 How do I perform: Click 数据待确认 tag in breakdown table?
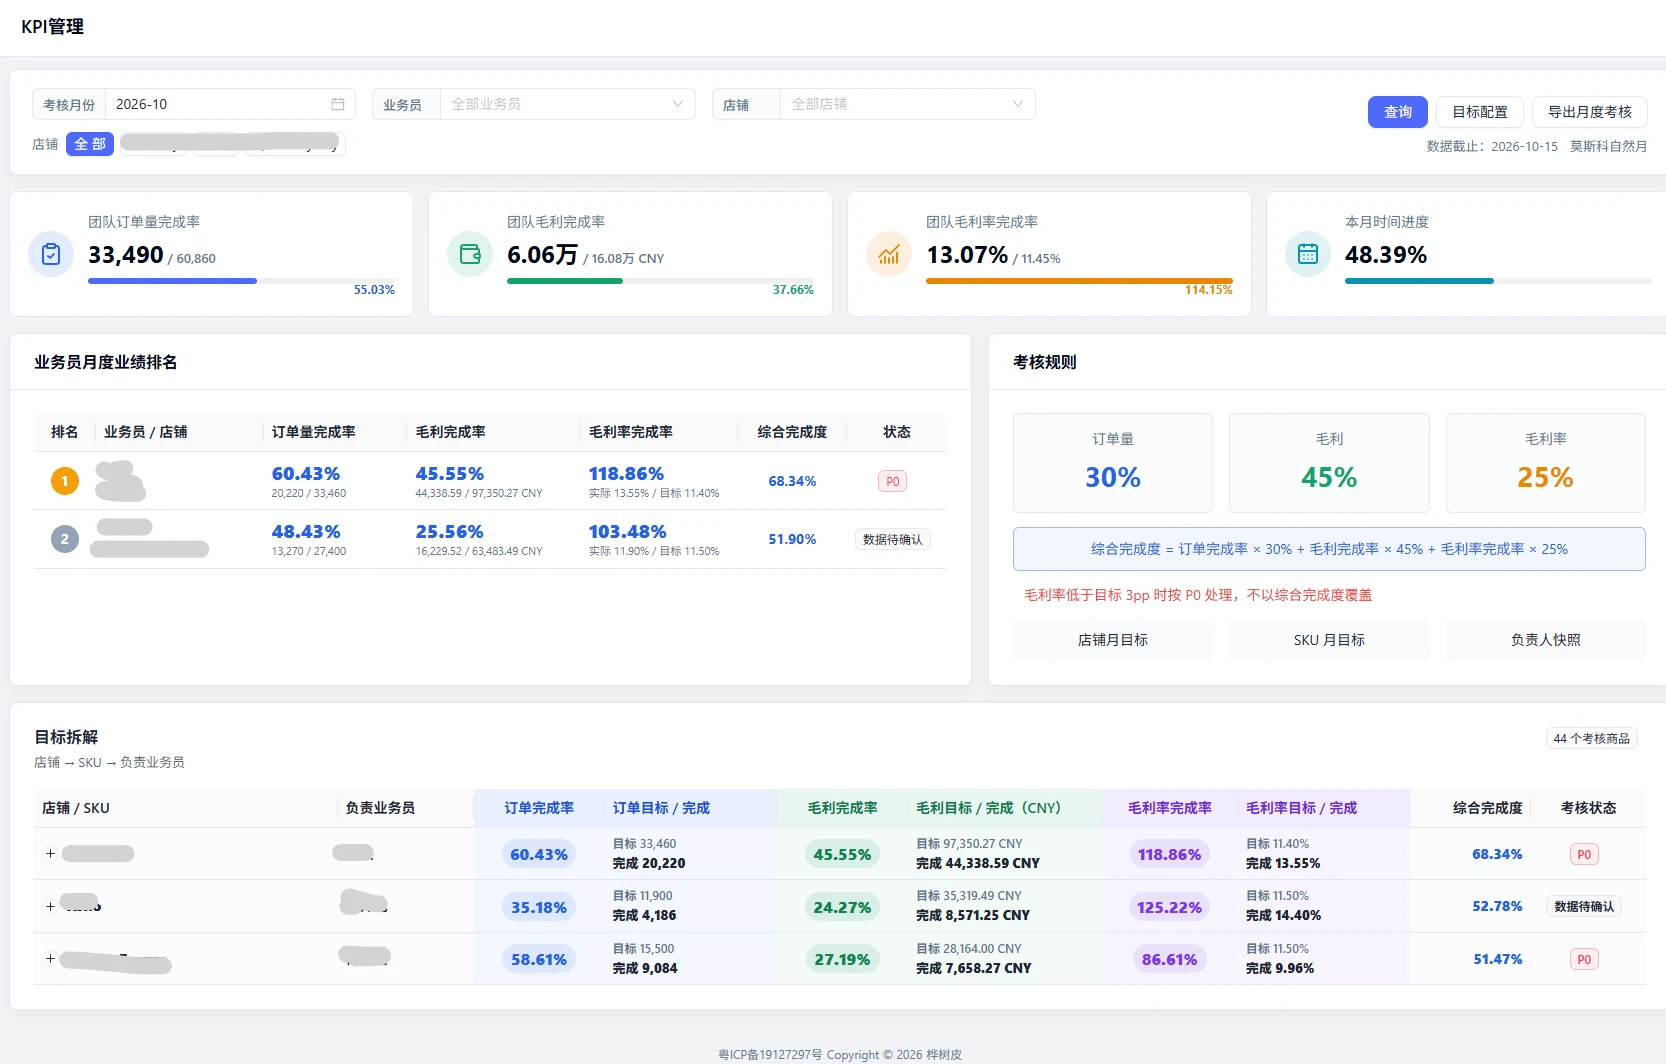pyautogui.click(x=1584, y=906)
